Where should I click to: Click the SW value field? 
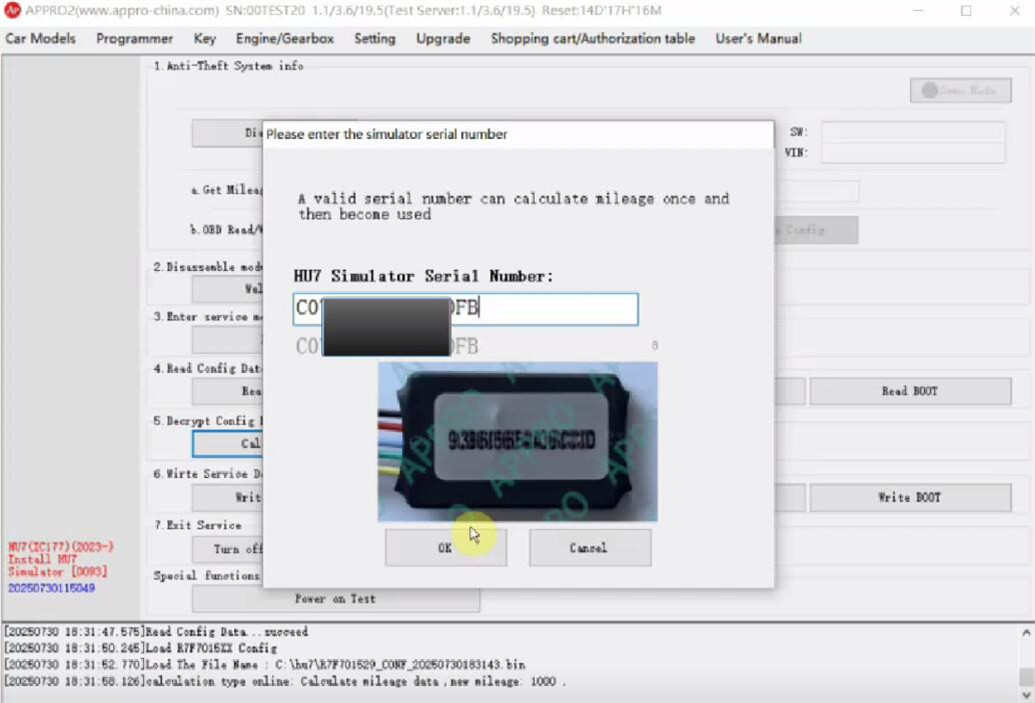point(913,131)
